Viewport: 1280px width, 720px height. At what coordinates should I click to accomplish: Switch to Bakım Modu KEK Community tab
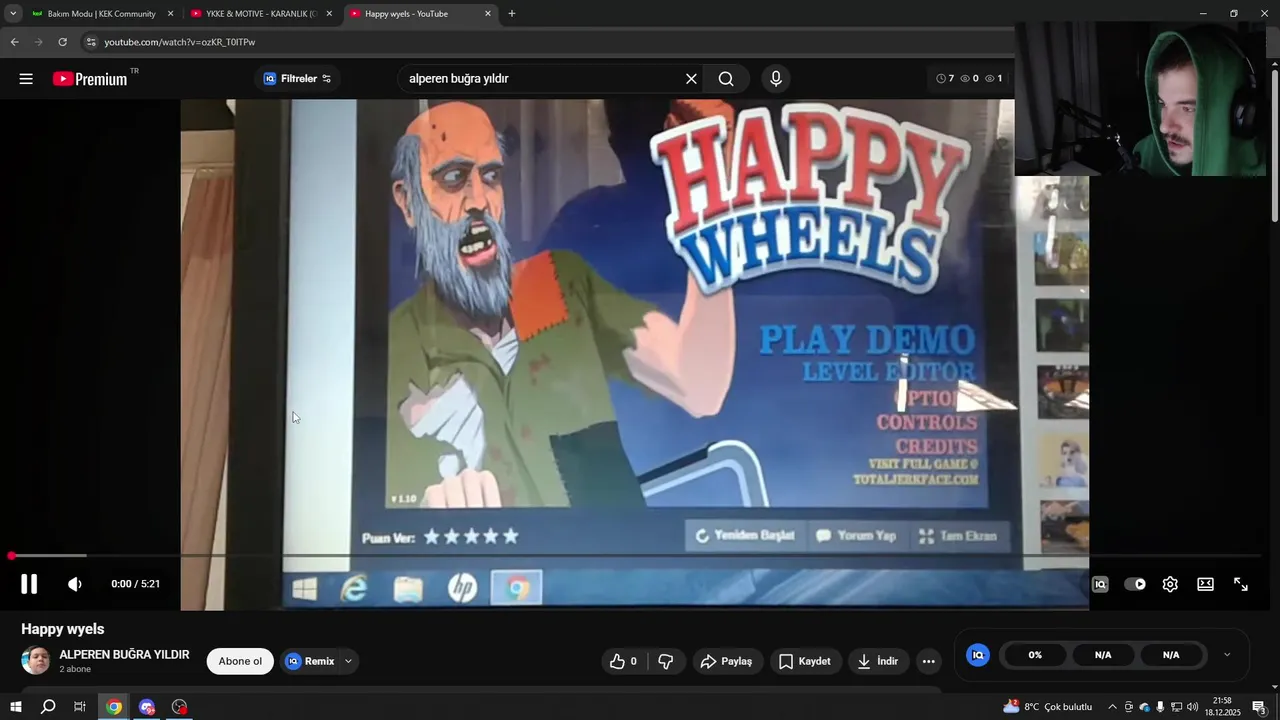point(100,14)
